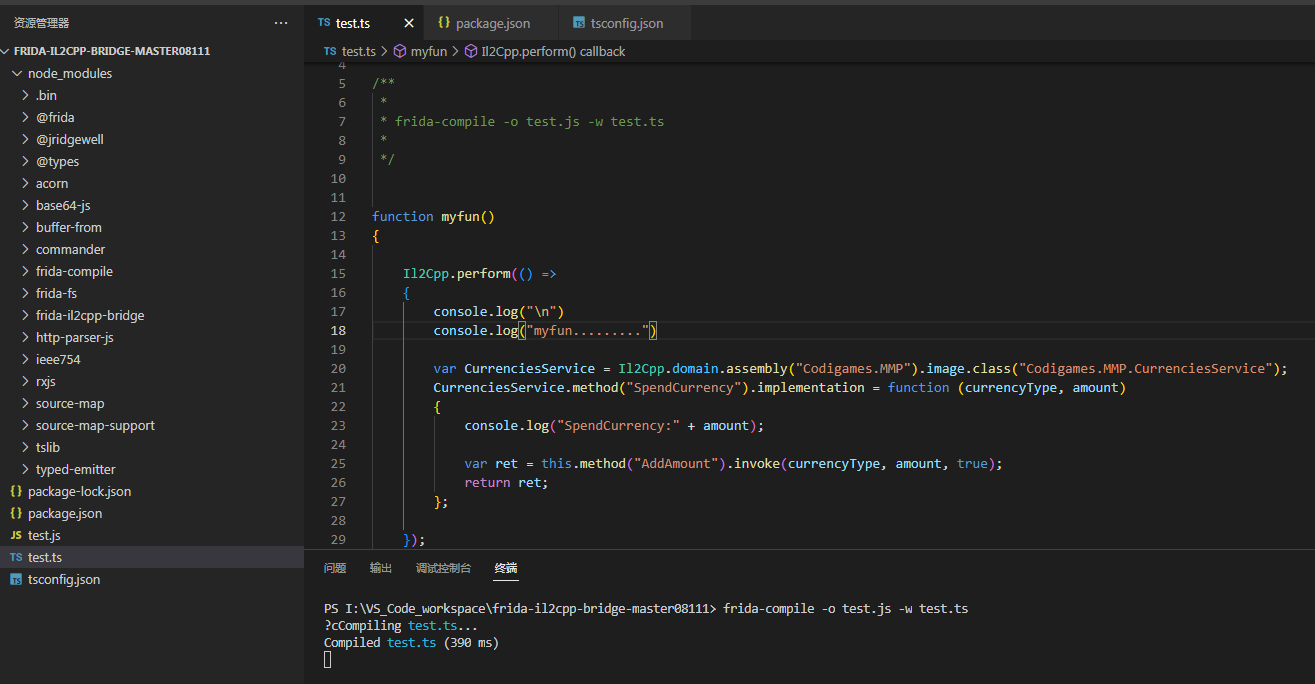Click the test.ts link in terminal compile output
Image resolution: width=1315 pixels, height=684 pixels.
(x=411, y=642)
